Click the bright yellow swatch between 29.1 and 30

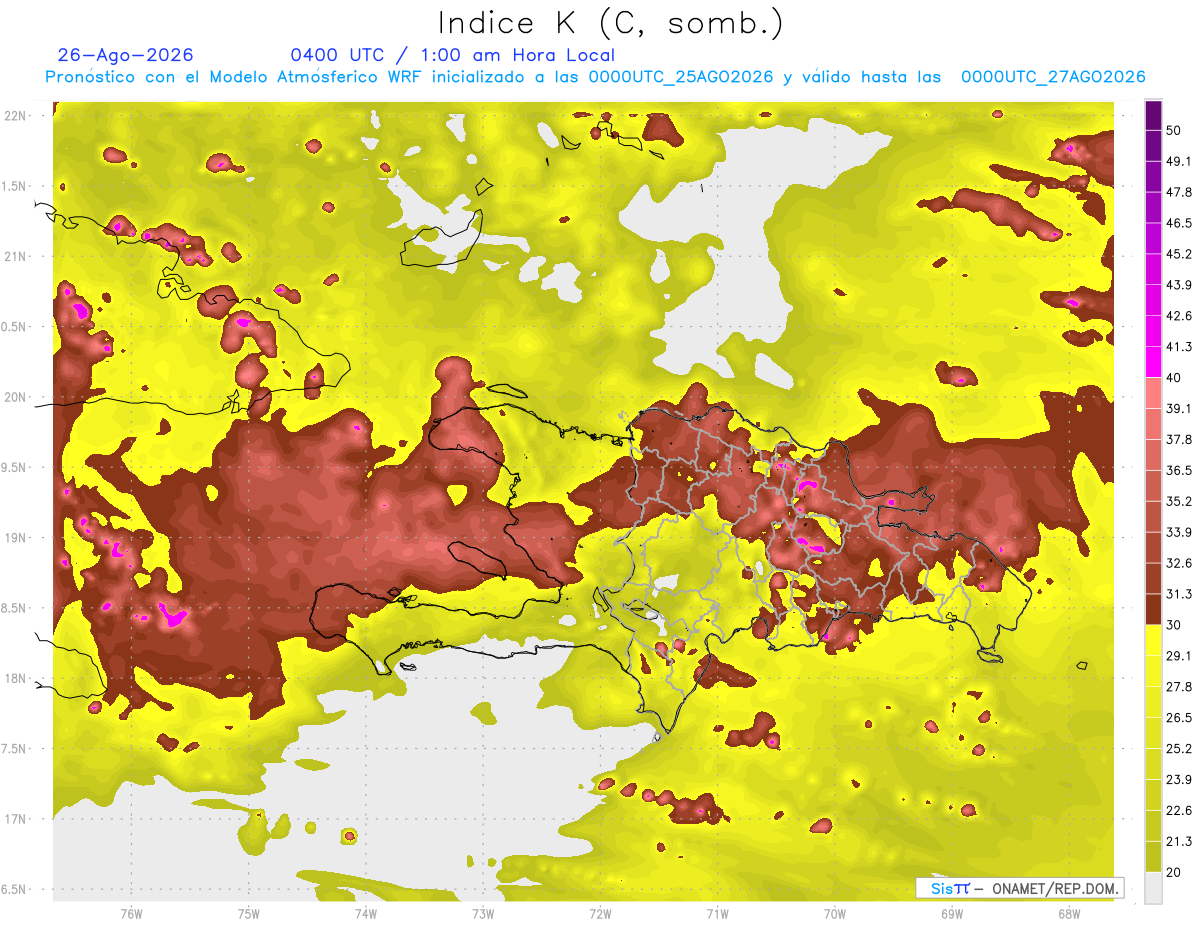click(1153, 640)
